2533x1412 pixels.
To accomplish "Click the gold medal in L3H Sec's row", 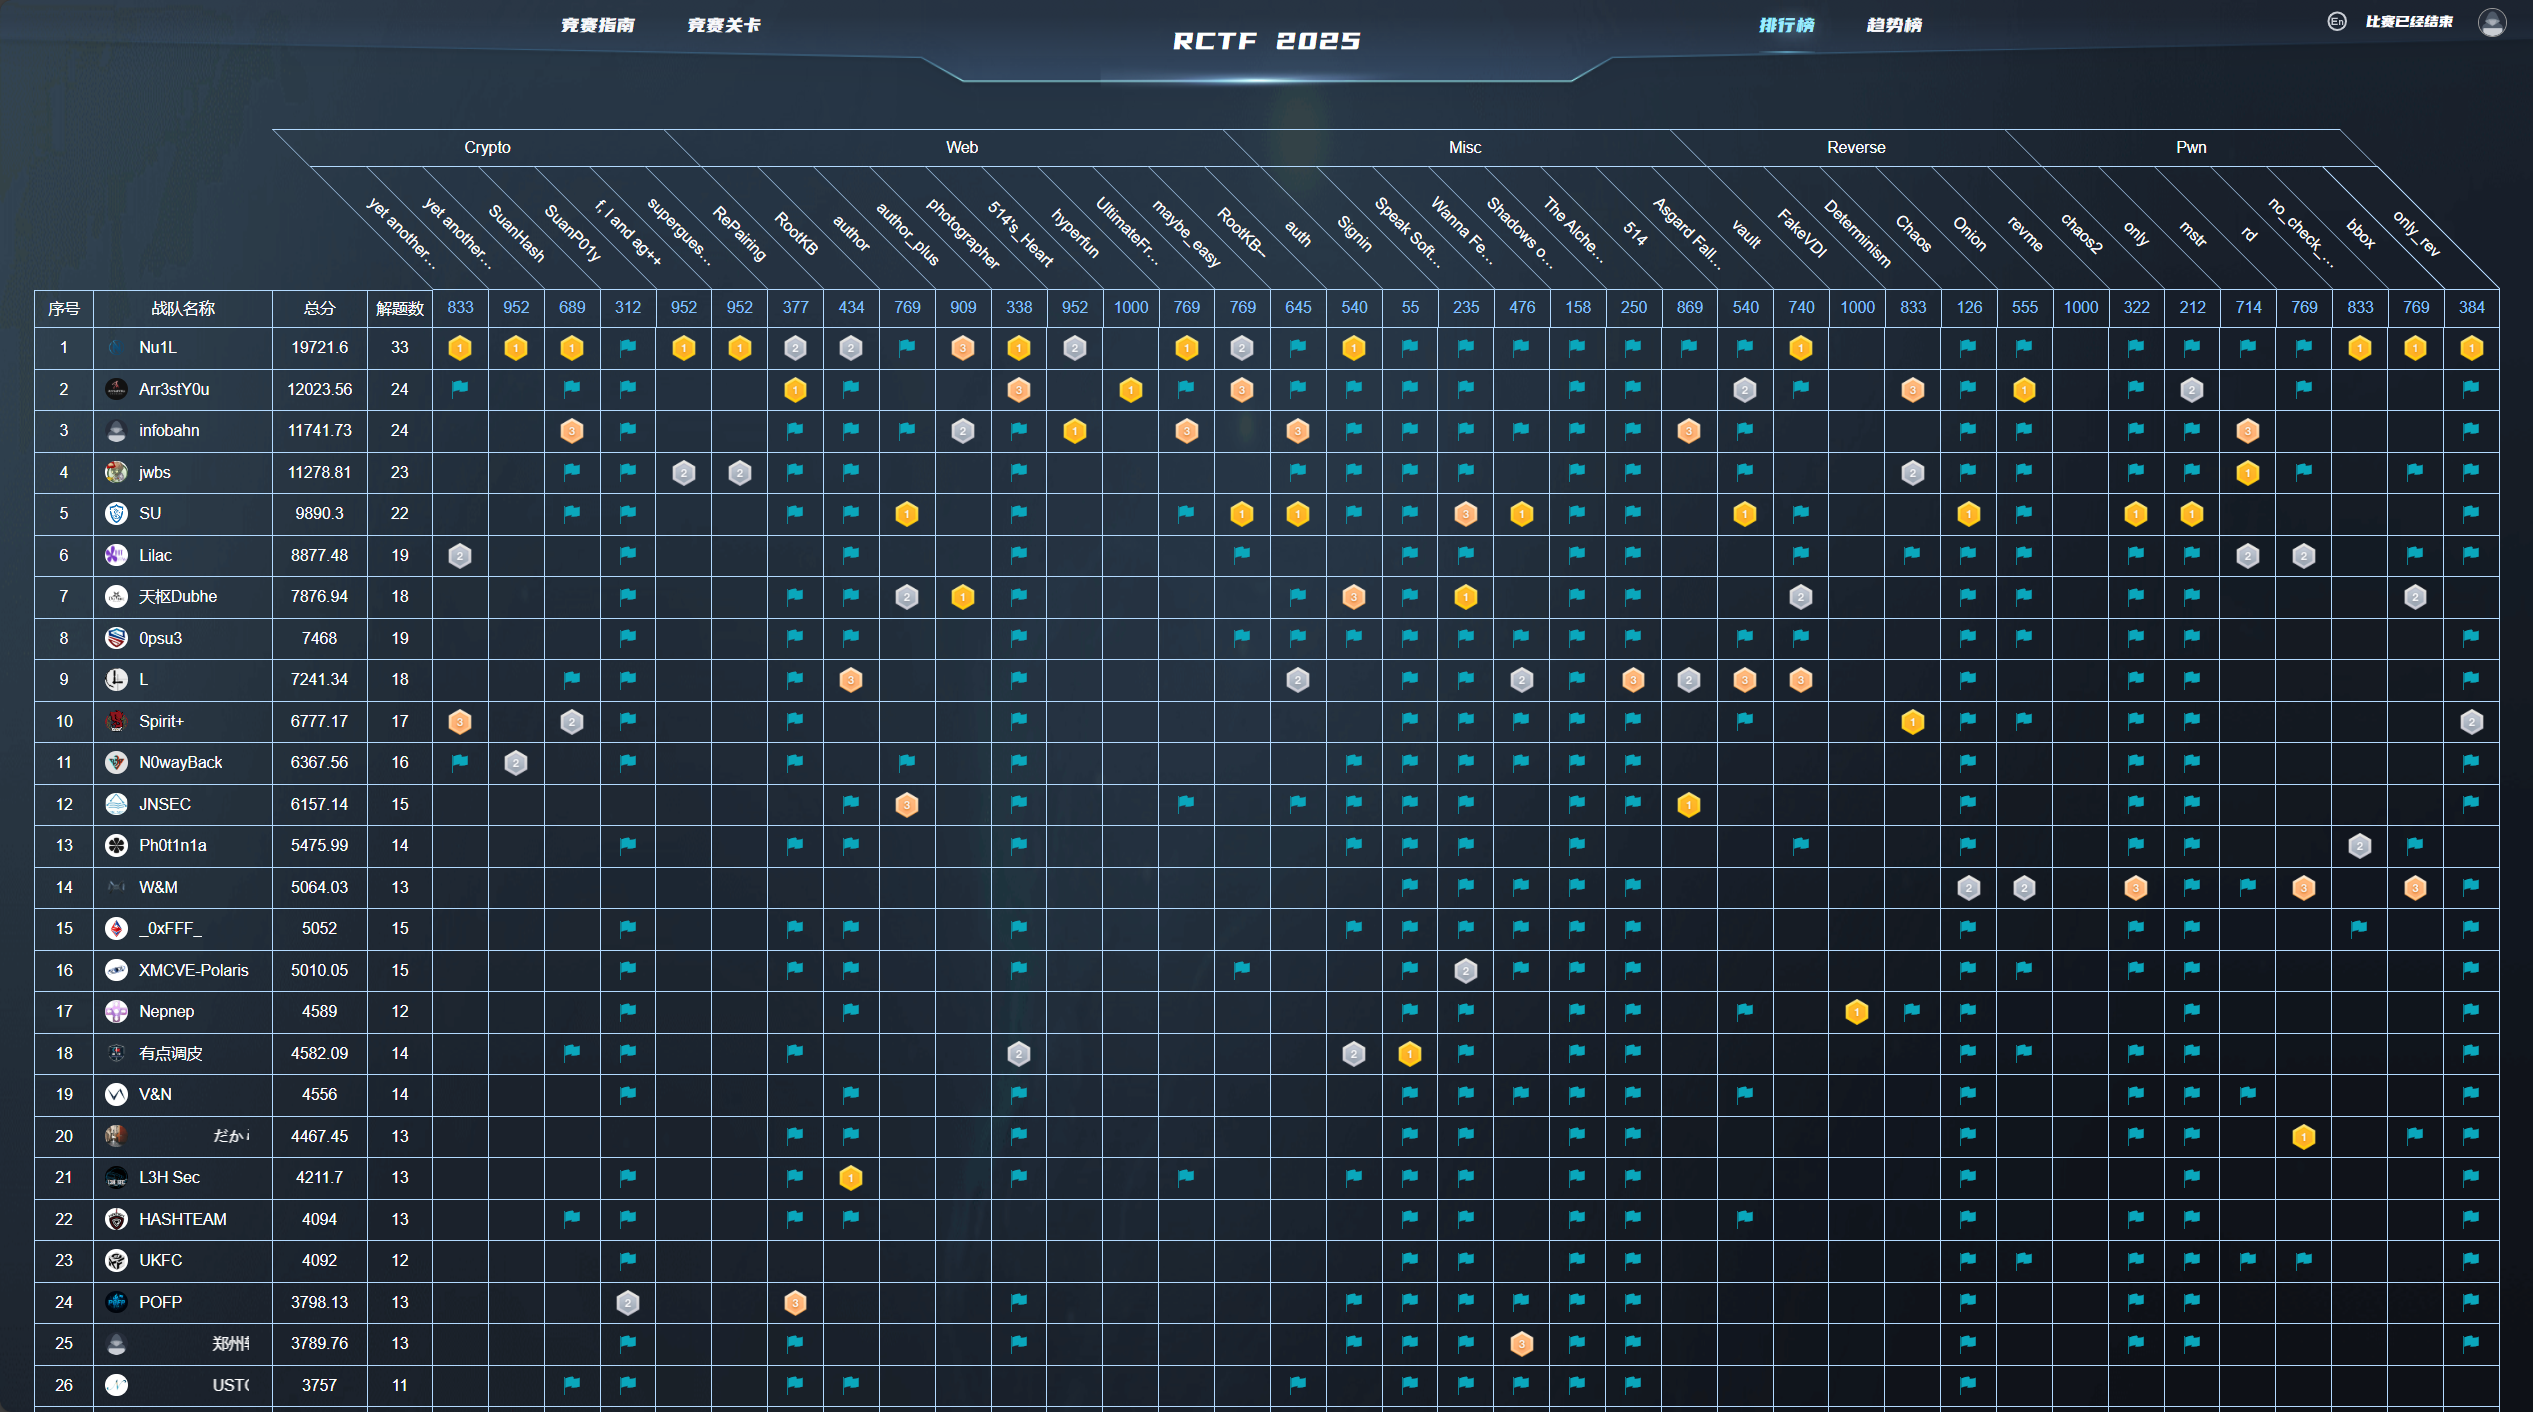I will pyautogui.click(x=850, y=1178).
